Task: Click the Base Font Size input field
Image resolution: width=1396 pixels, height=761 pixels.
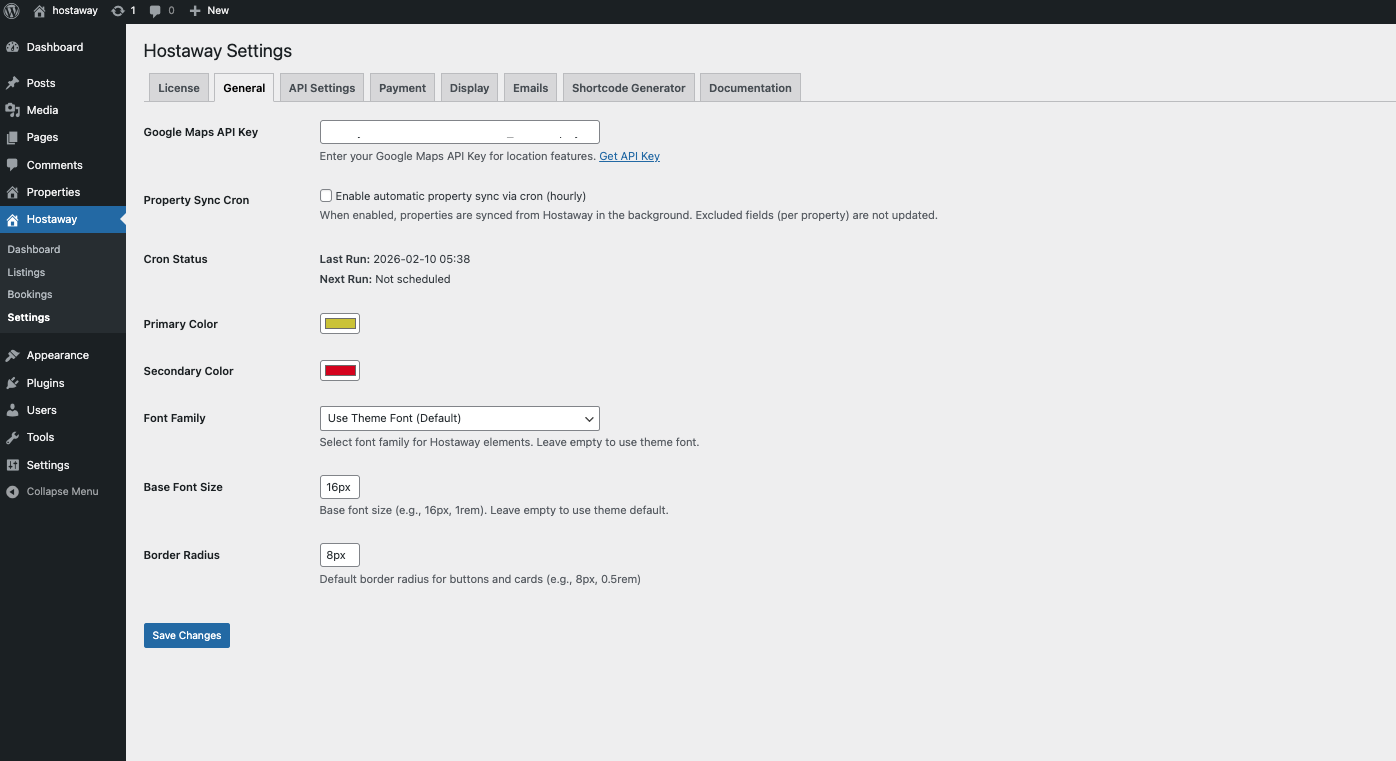Action: click(x=339, y=487)
